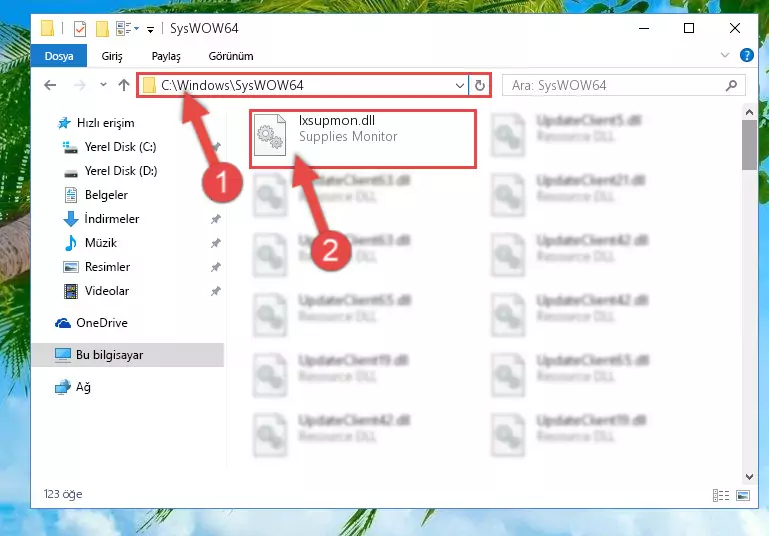Maximize the SysWOW64 window

click(689, 28)
